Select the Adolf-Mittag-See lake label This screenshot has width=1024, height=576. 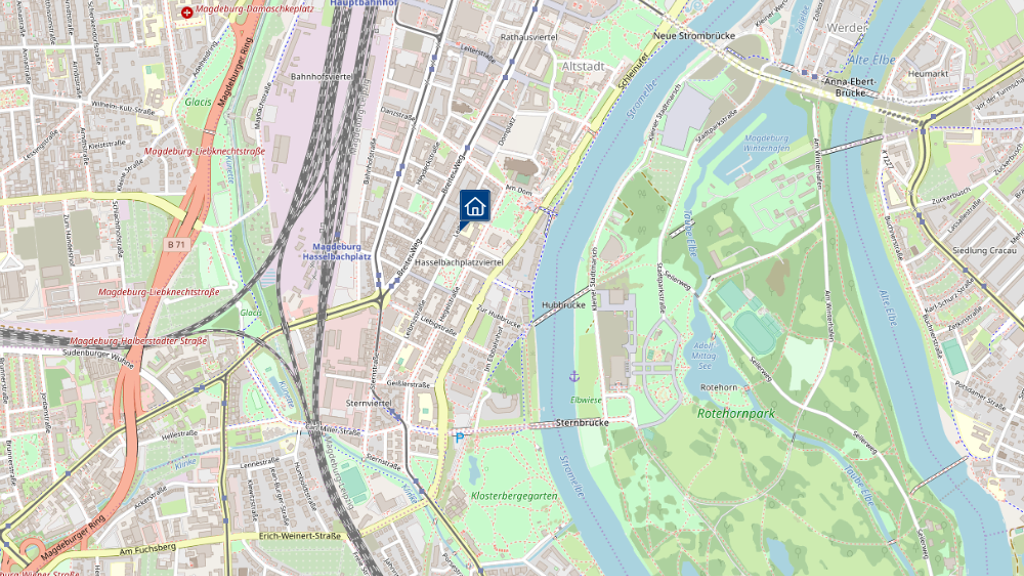pyautogui.click(x=704, y=357)
